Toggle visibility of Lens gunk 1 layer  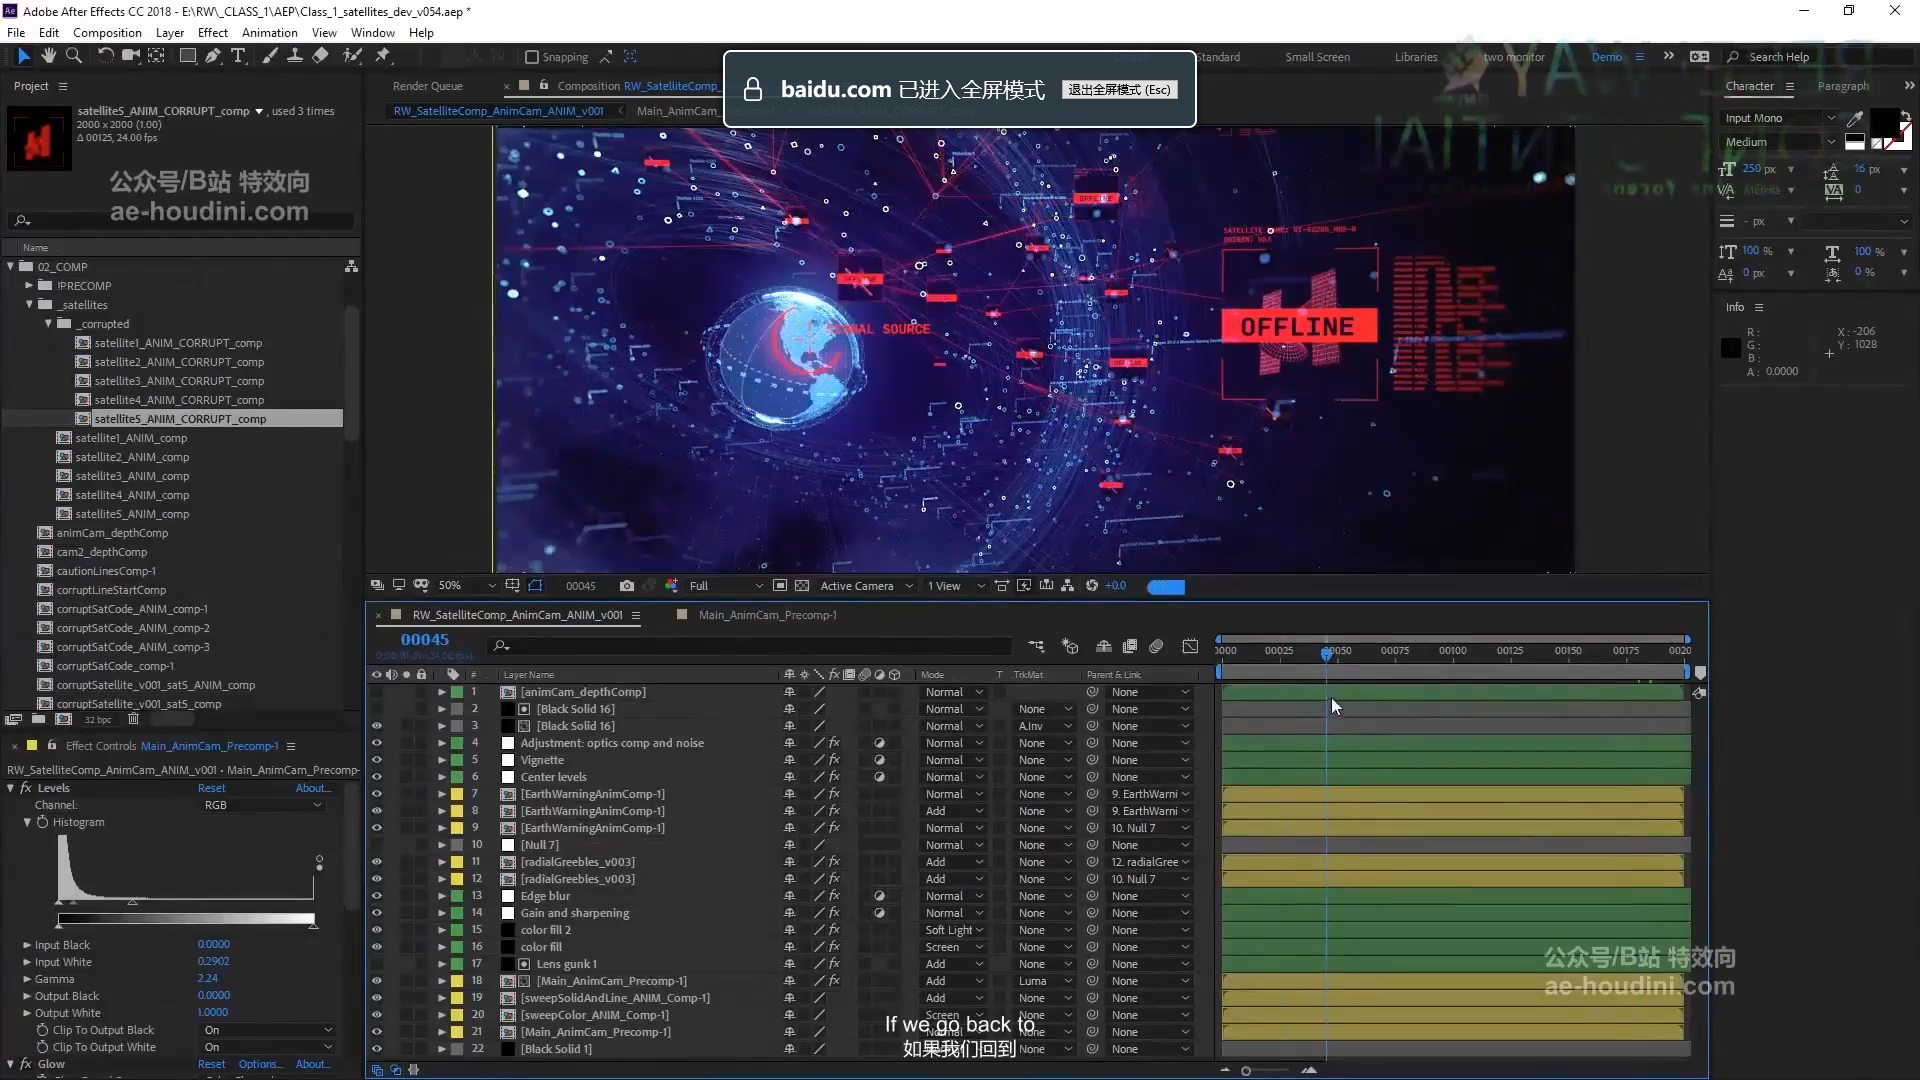tap(377, 964)
